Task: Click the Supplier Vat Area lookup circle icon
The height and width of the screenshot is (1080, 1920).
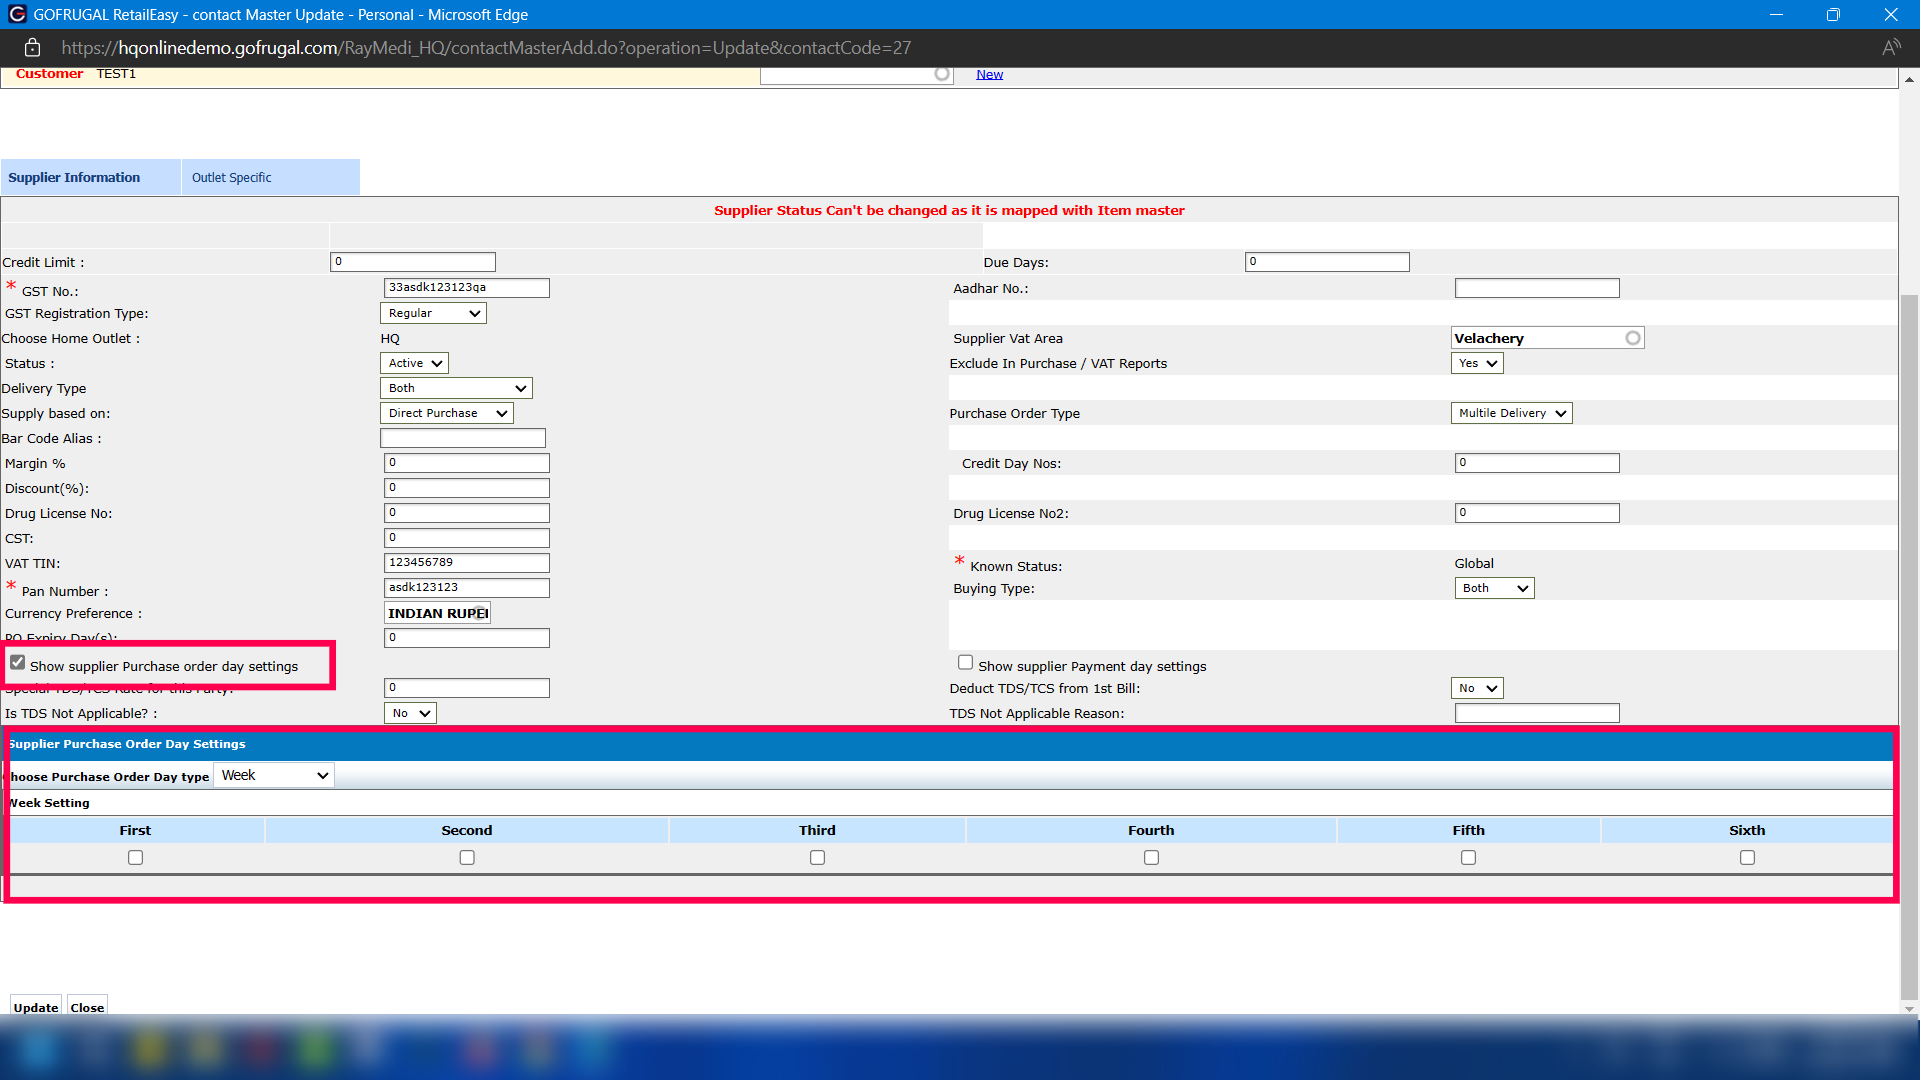Action: (1633, 338)
